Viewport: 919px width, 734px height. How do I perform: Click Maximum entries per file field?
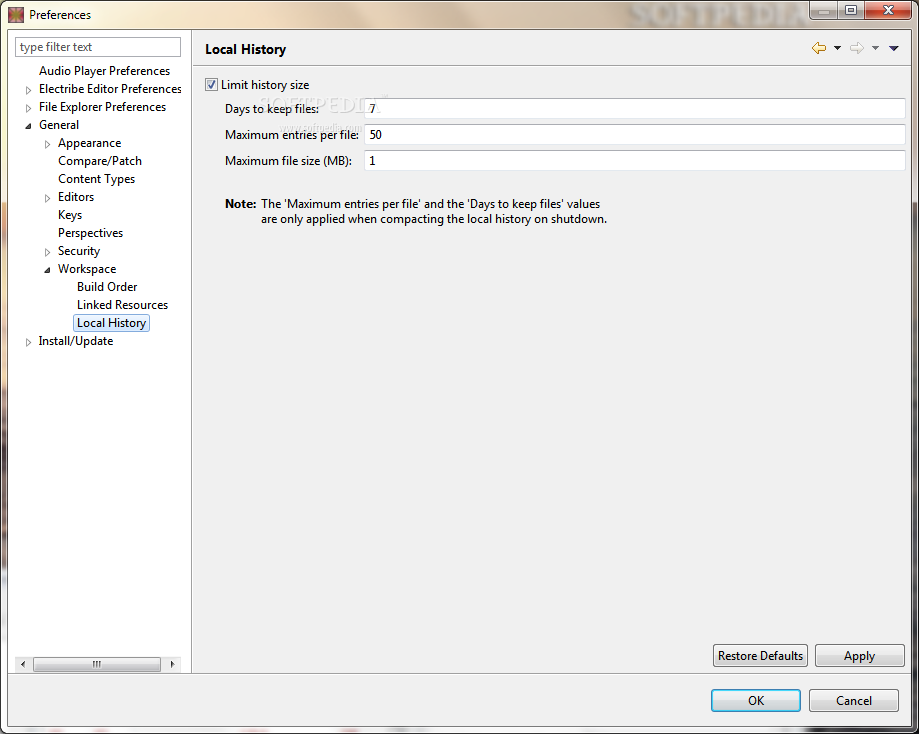(635, 135)
